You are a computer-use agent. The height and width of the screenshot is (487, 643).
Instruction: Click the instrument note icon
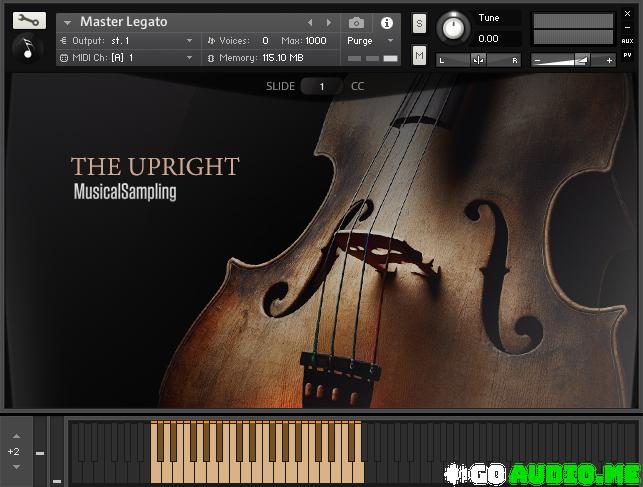pyautogui.click(x=28, y=48)
